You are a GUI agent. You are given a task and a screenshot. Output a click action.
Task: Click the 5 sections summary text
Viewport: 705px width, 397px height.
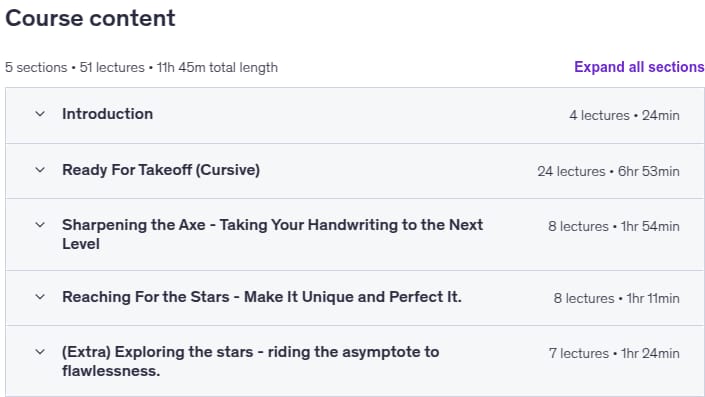click(x=36, y=67)
